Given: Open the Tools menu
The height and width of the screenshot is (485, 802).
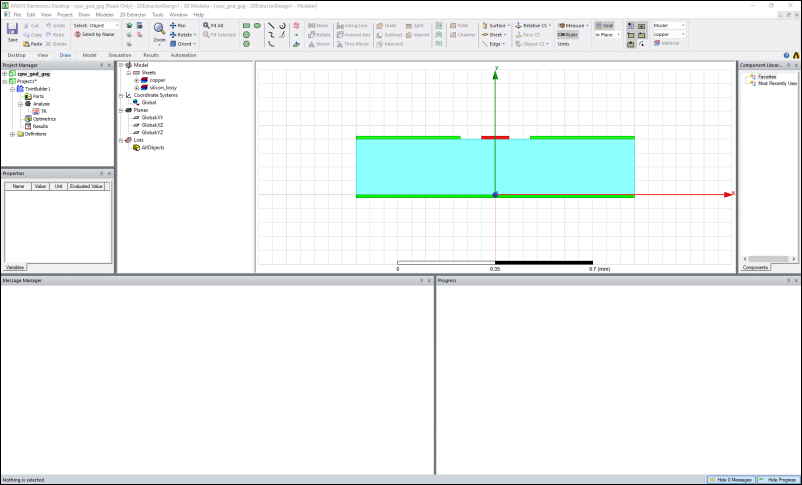Looking at the screenshot, I should 158,15.
